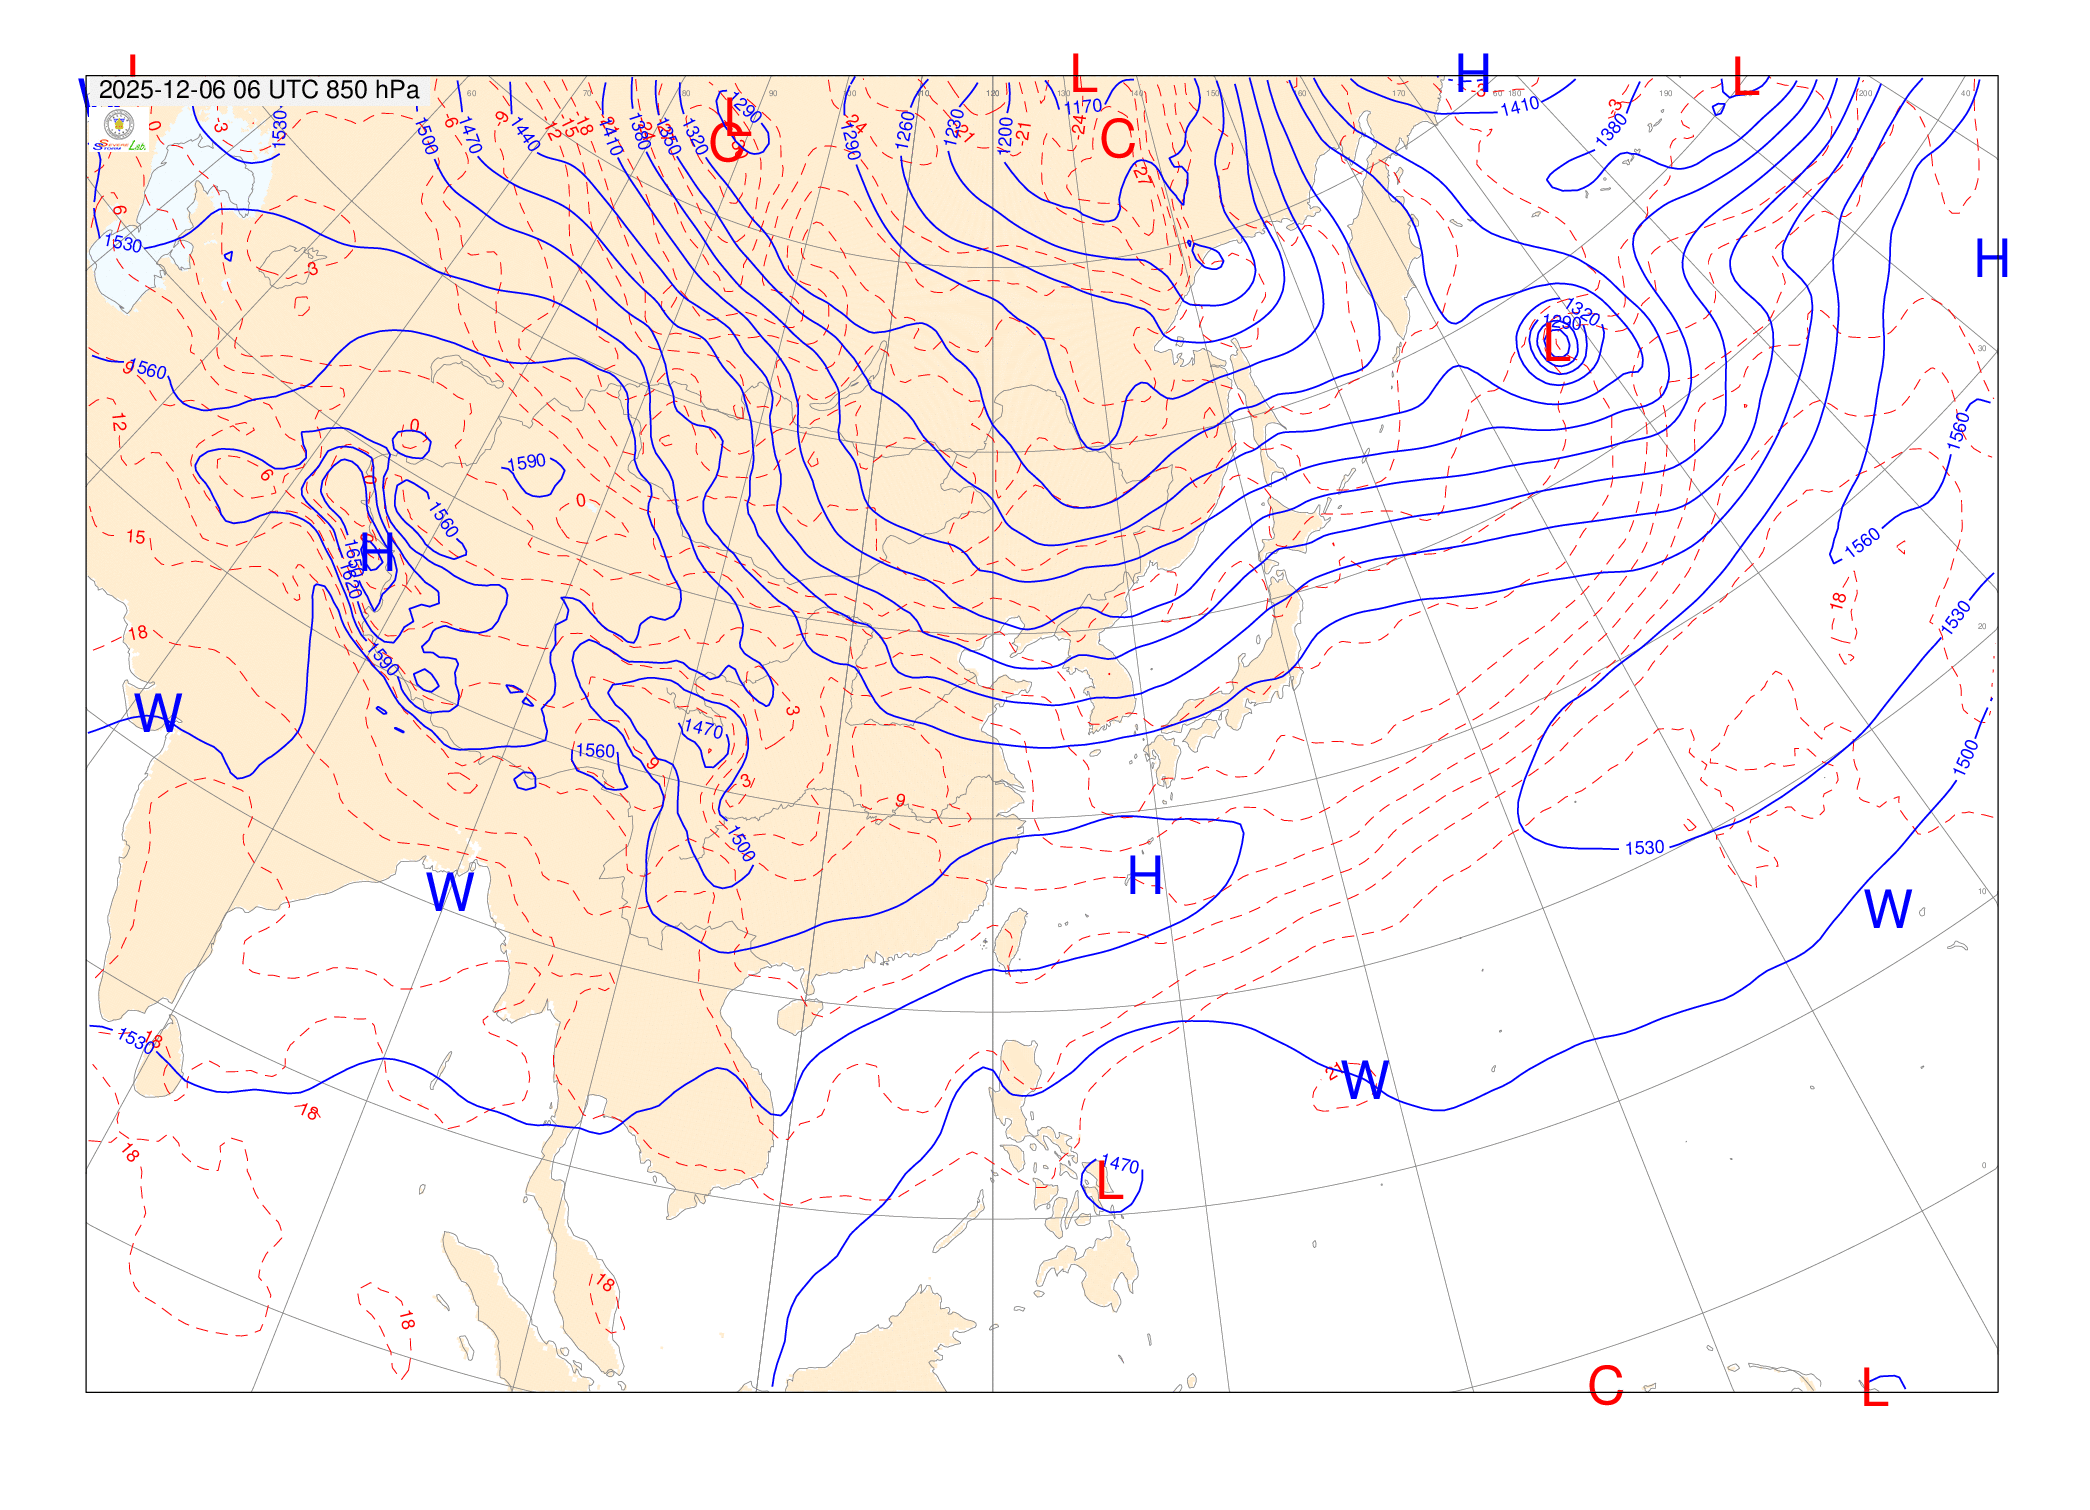Click the blue W east of the Philippines
This screenshot has height=1510, width=2090.
coord(1365,1081)
